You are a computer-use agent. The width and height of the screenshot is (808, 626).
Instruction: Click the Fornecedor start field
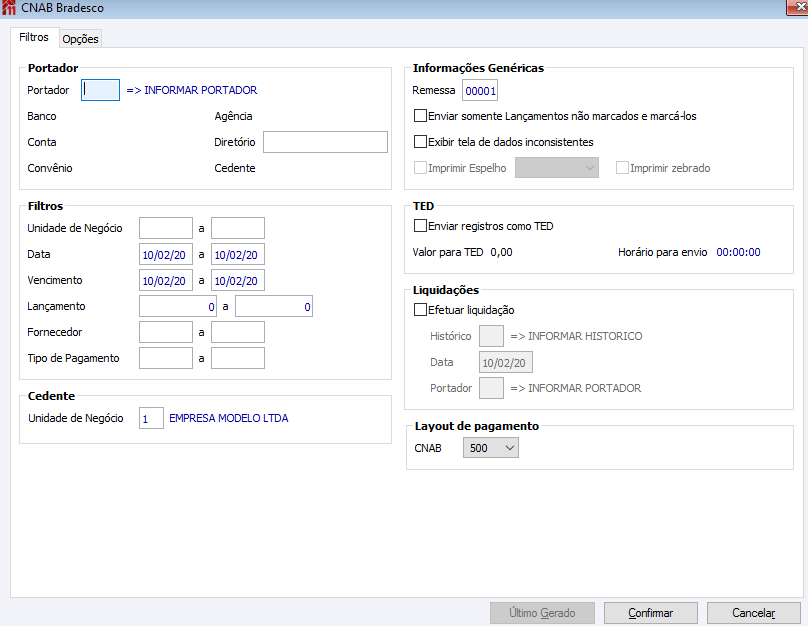pos(166,332)
